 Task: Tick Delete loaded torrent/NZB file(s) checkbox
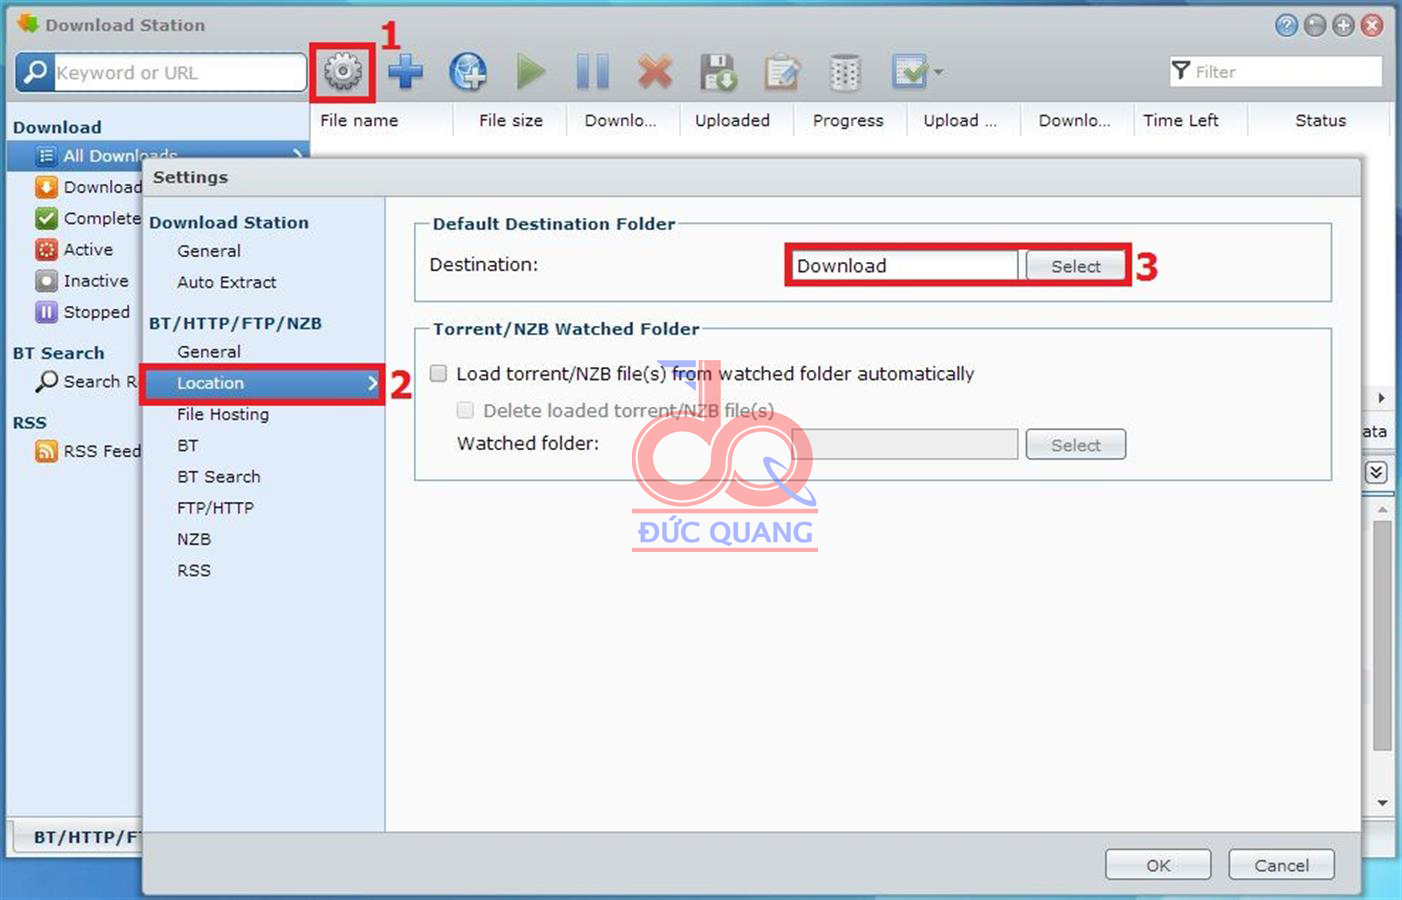click(x=465, y=410)
